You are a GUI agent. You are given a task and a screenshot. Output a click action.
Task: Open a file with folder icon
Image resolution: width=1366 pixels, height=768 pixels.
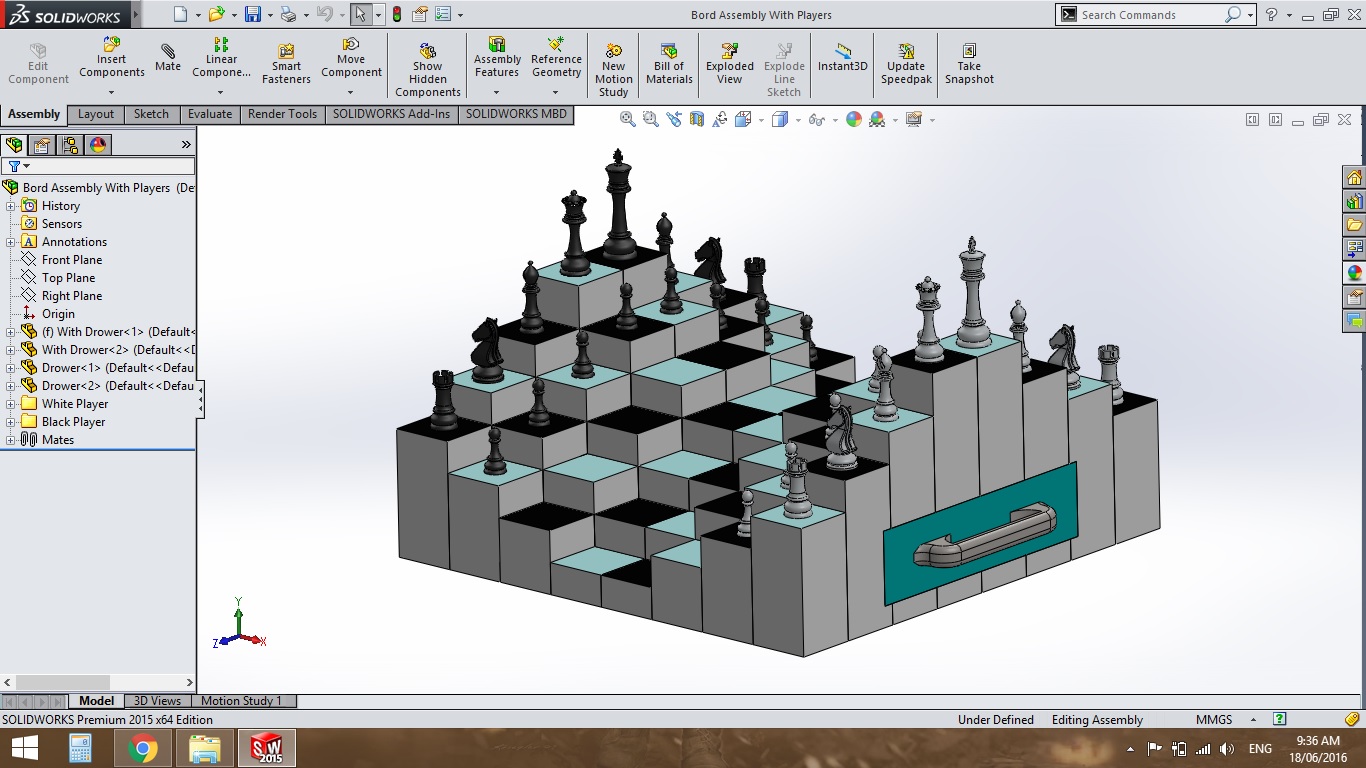pyautogui.click(x=217, y=15)
